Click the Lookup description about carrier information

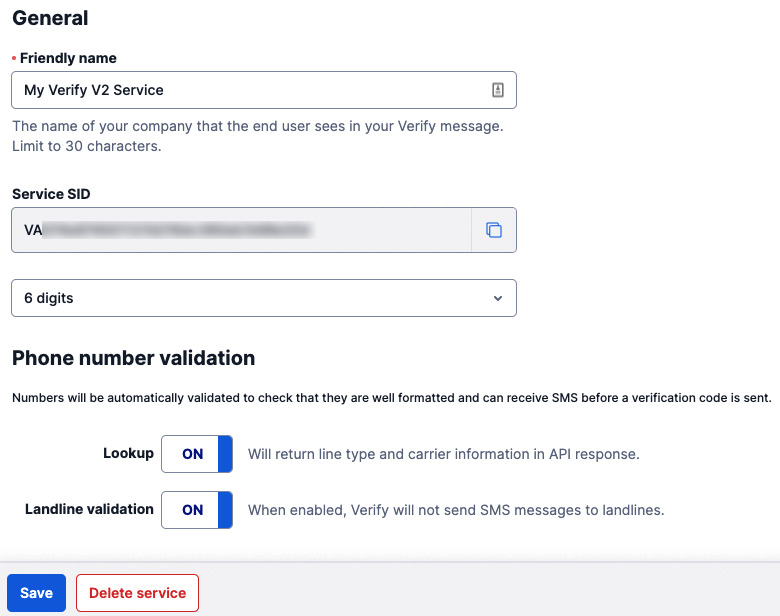(x=444, y=454)
